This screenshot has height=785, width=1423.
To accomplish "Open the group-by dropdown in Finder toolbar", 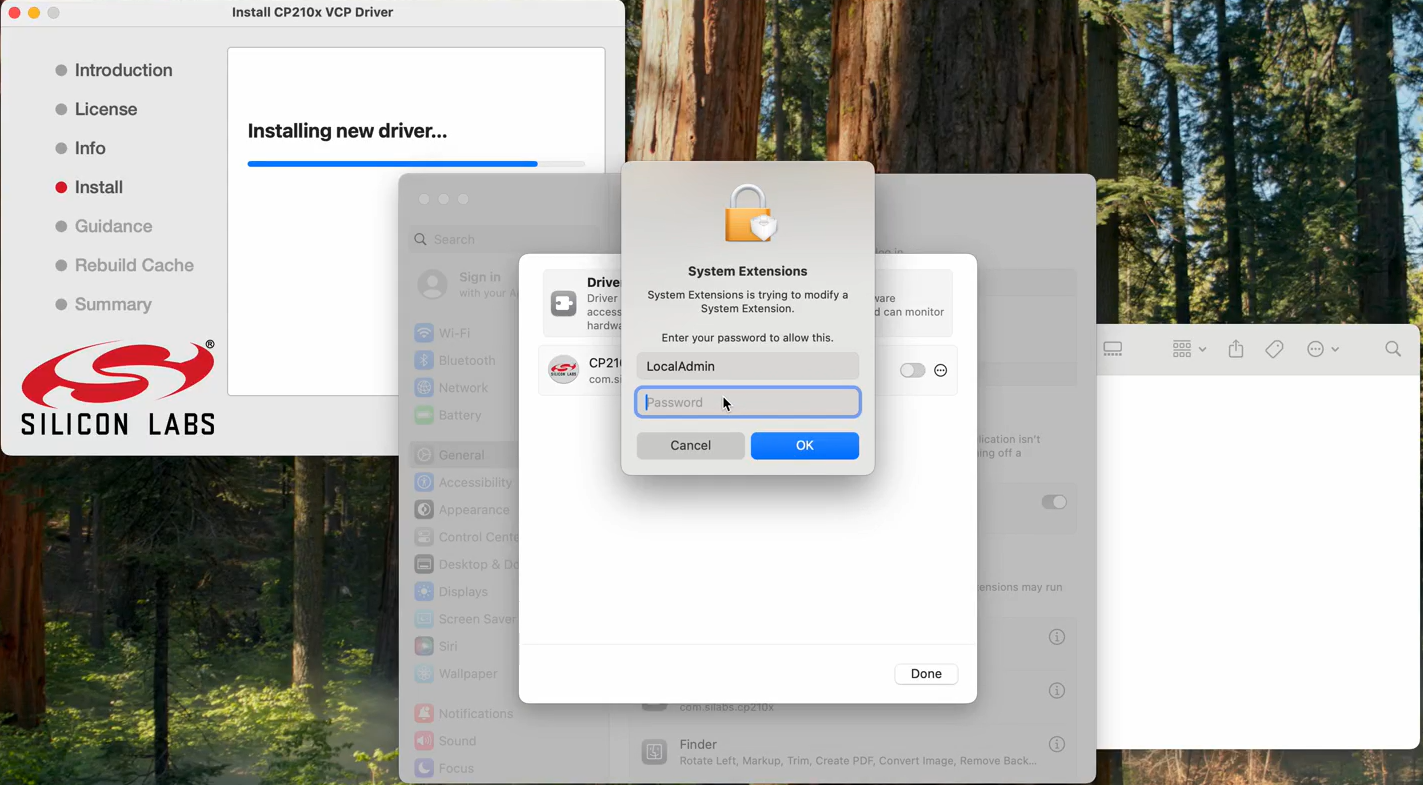I will [x=1189, y=349].
